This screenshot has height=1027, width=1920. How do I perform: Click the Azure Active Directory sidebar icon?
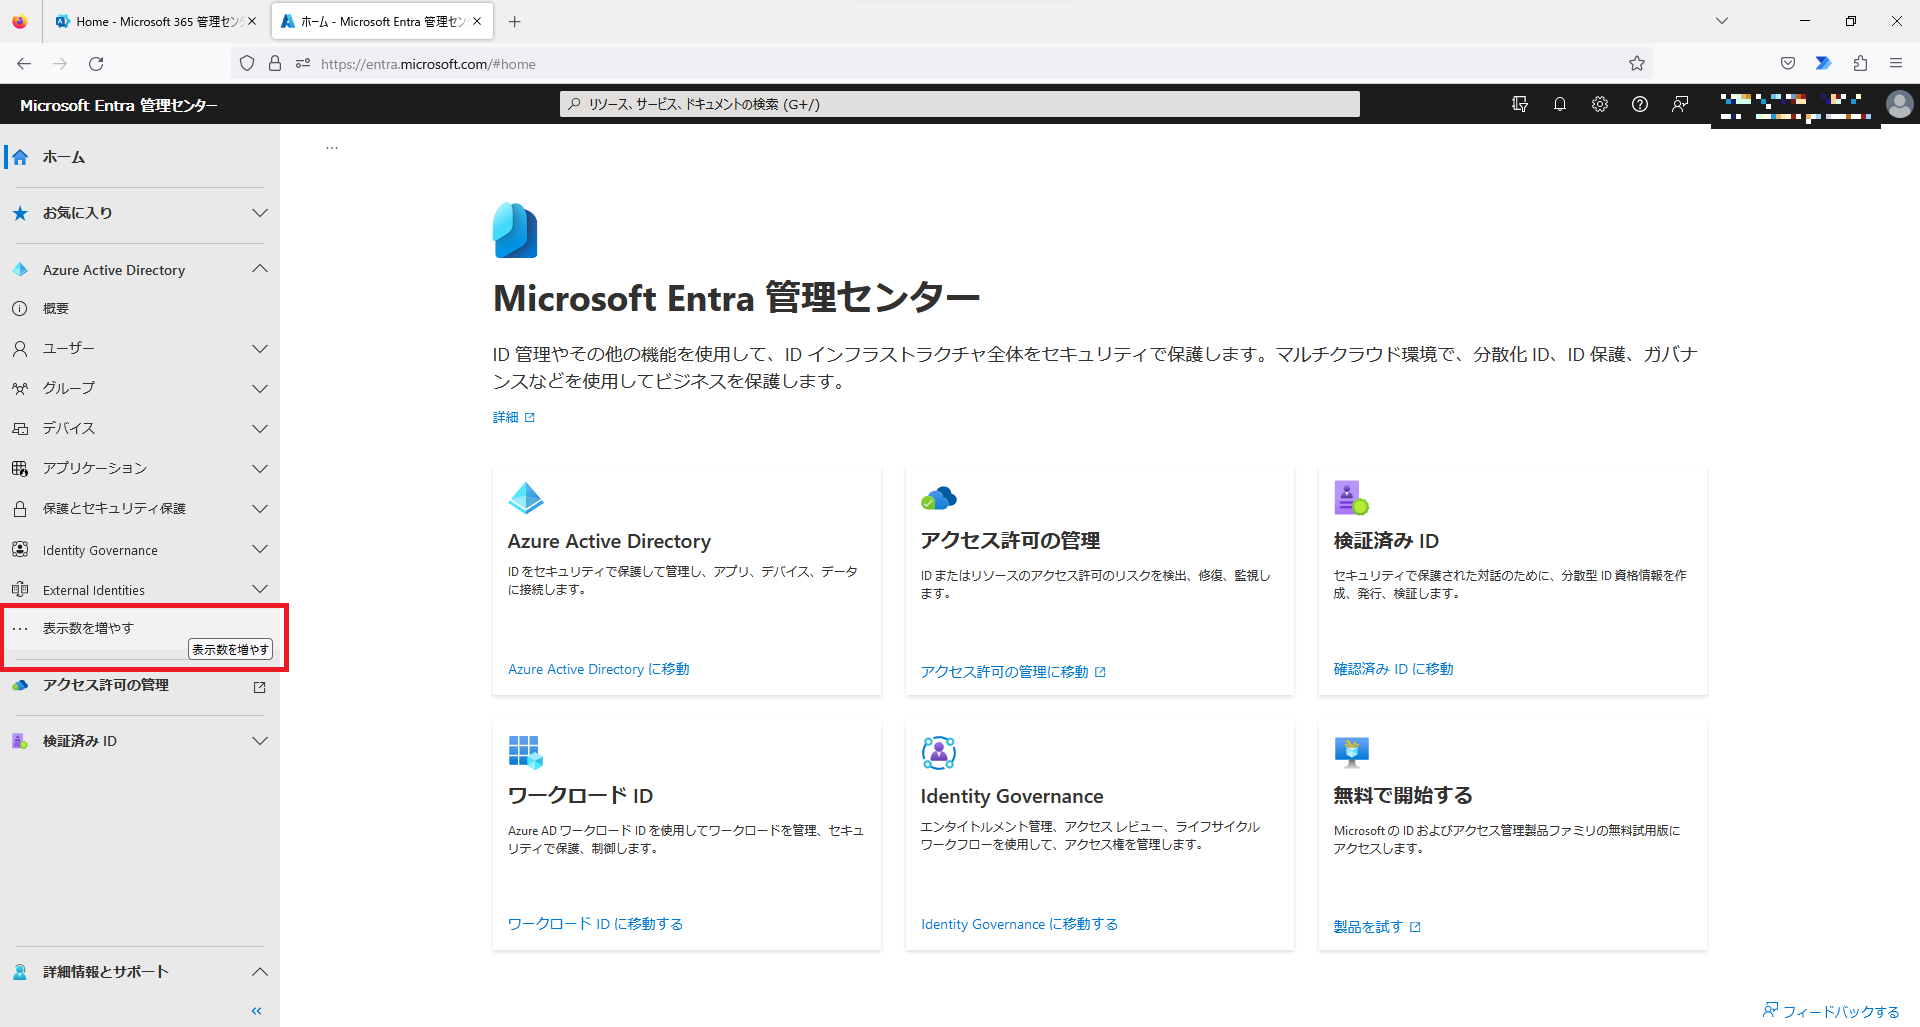click(20, 270)
